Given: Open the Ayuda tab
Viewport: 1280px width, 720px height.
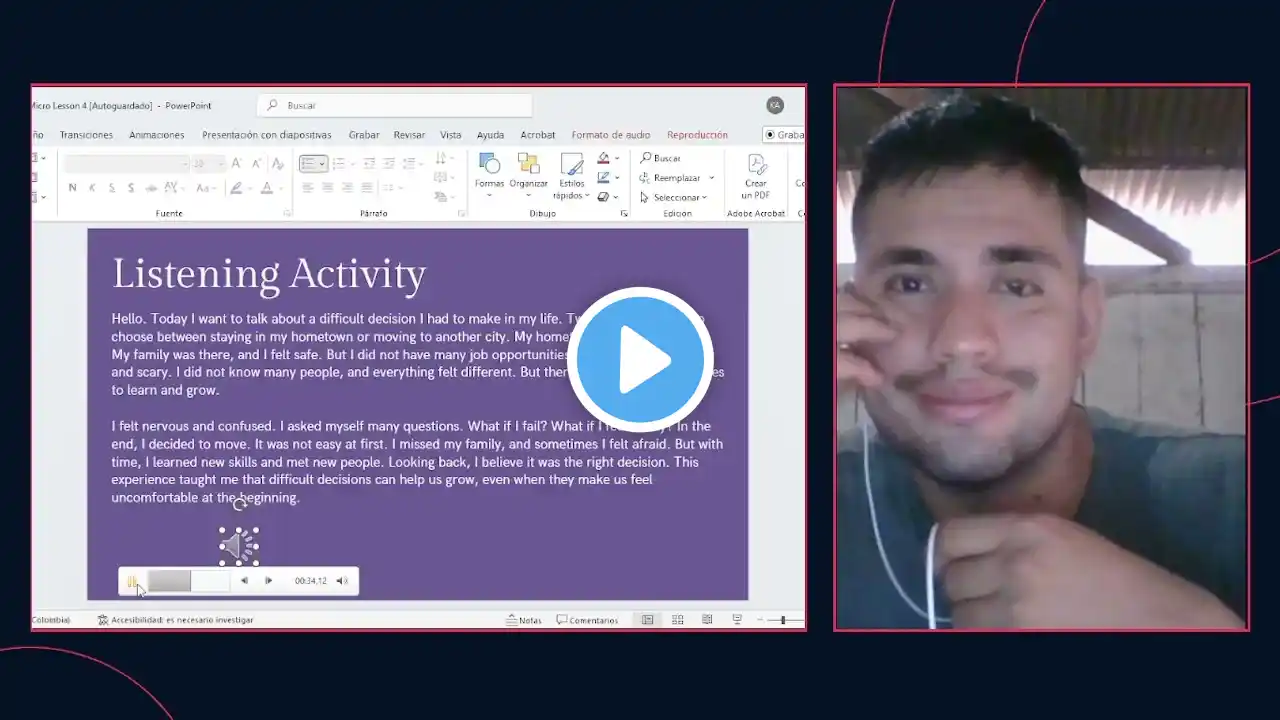Looking at the screenshot, I should click(x=490, y=135).
